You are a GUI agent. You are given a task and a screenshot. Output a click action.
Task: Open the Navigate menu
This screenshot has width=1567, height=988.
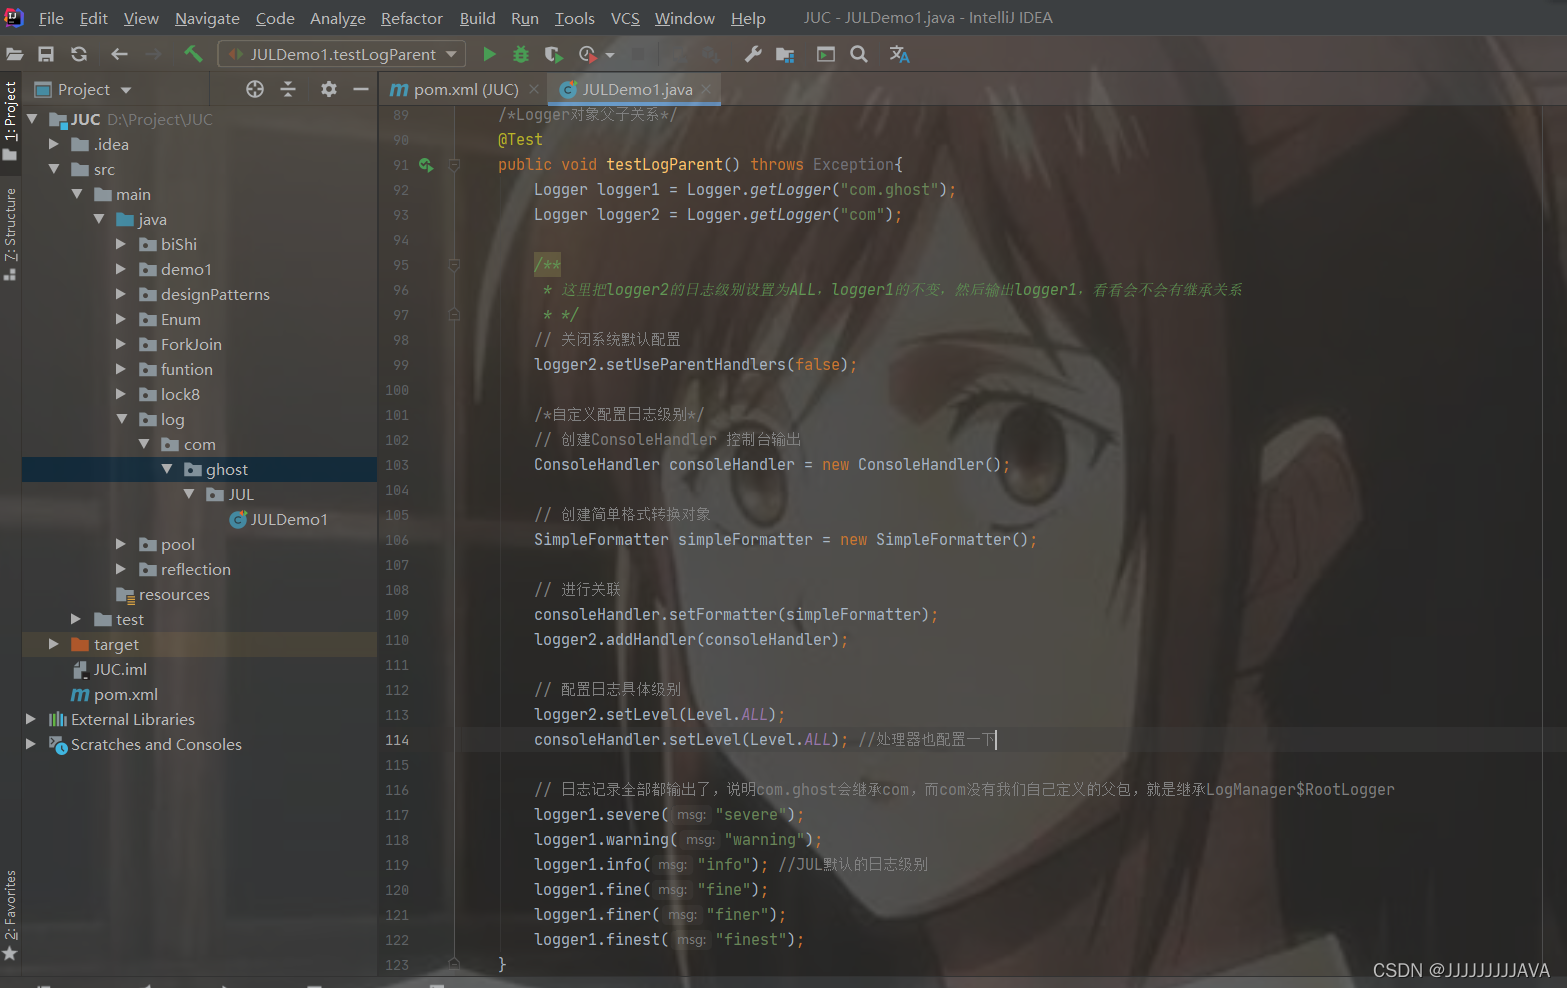point(207,18)
